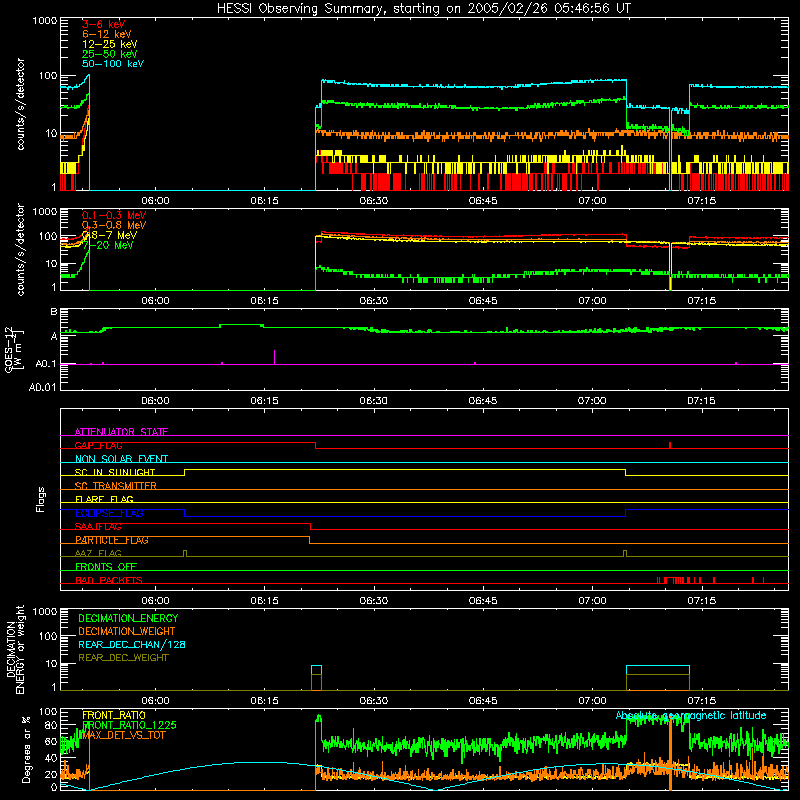Viewport: 800px width, 800px height.
Task: Click the REAR_DEC_CHAN/128 legend label
Action: click(x=132, y=644)
